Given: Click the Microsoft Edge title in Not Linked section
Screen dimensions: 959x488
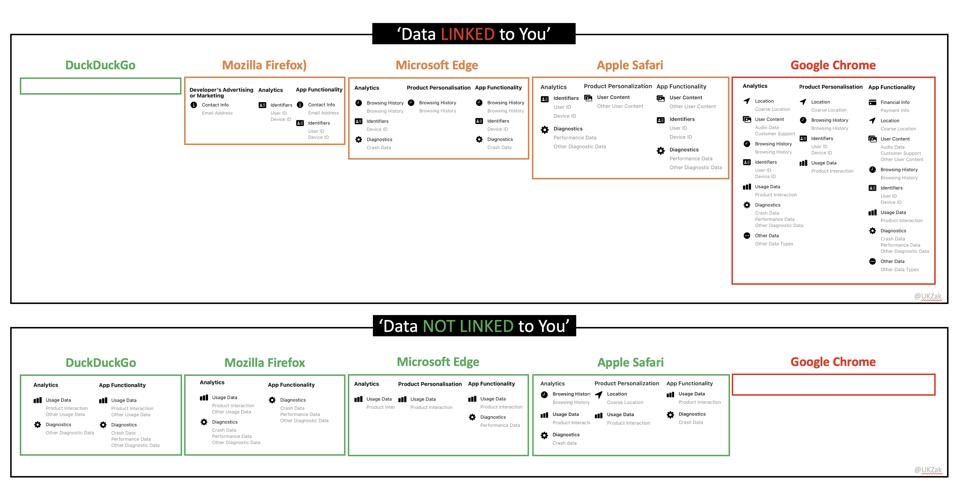Looking at the screenshot, I should (x=438, y=362).
